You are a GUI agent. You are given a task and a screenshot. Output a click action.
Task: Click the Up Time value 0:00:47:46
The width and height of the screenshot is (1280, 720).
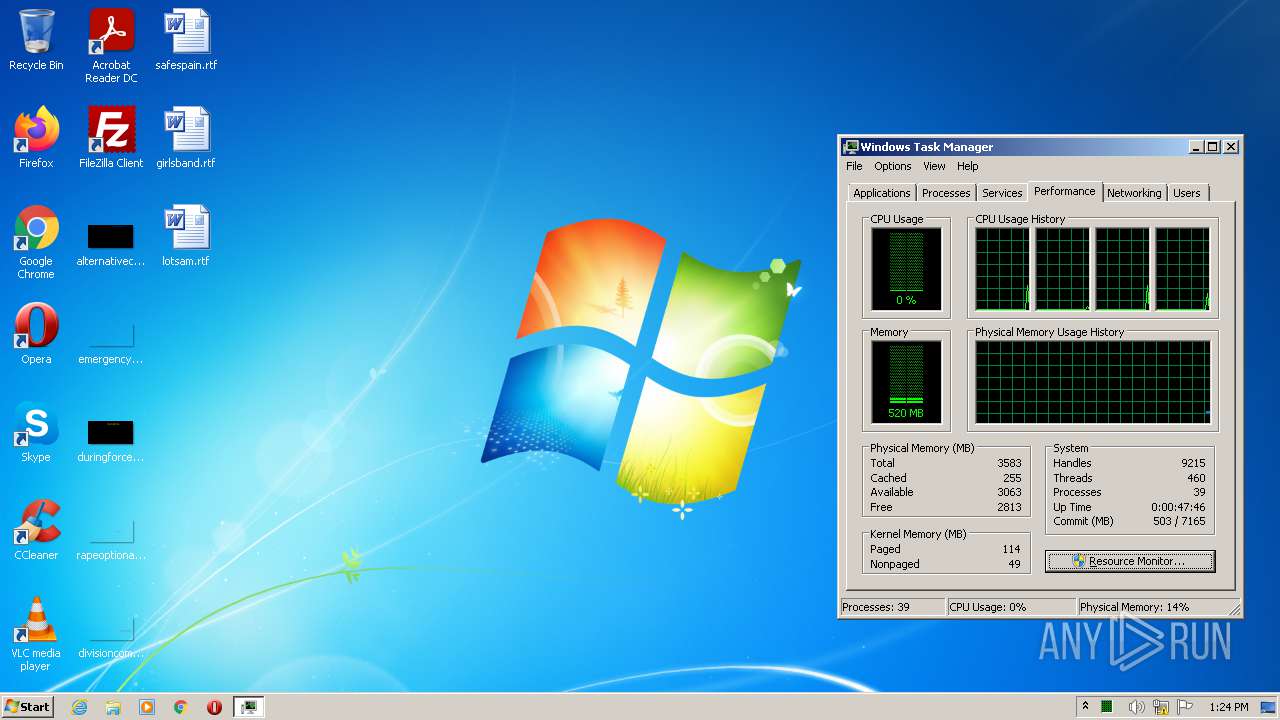[x=1178, y=507]
